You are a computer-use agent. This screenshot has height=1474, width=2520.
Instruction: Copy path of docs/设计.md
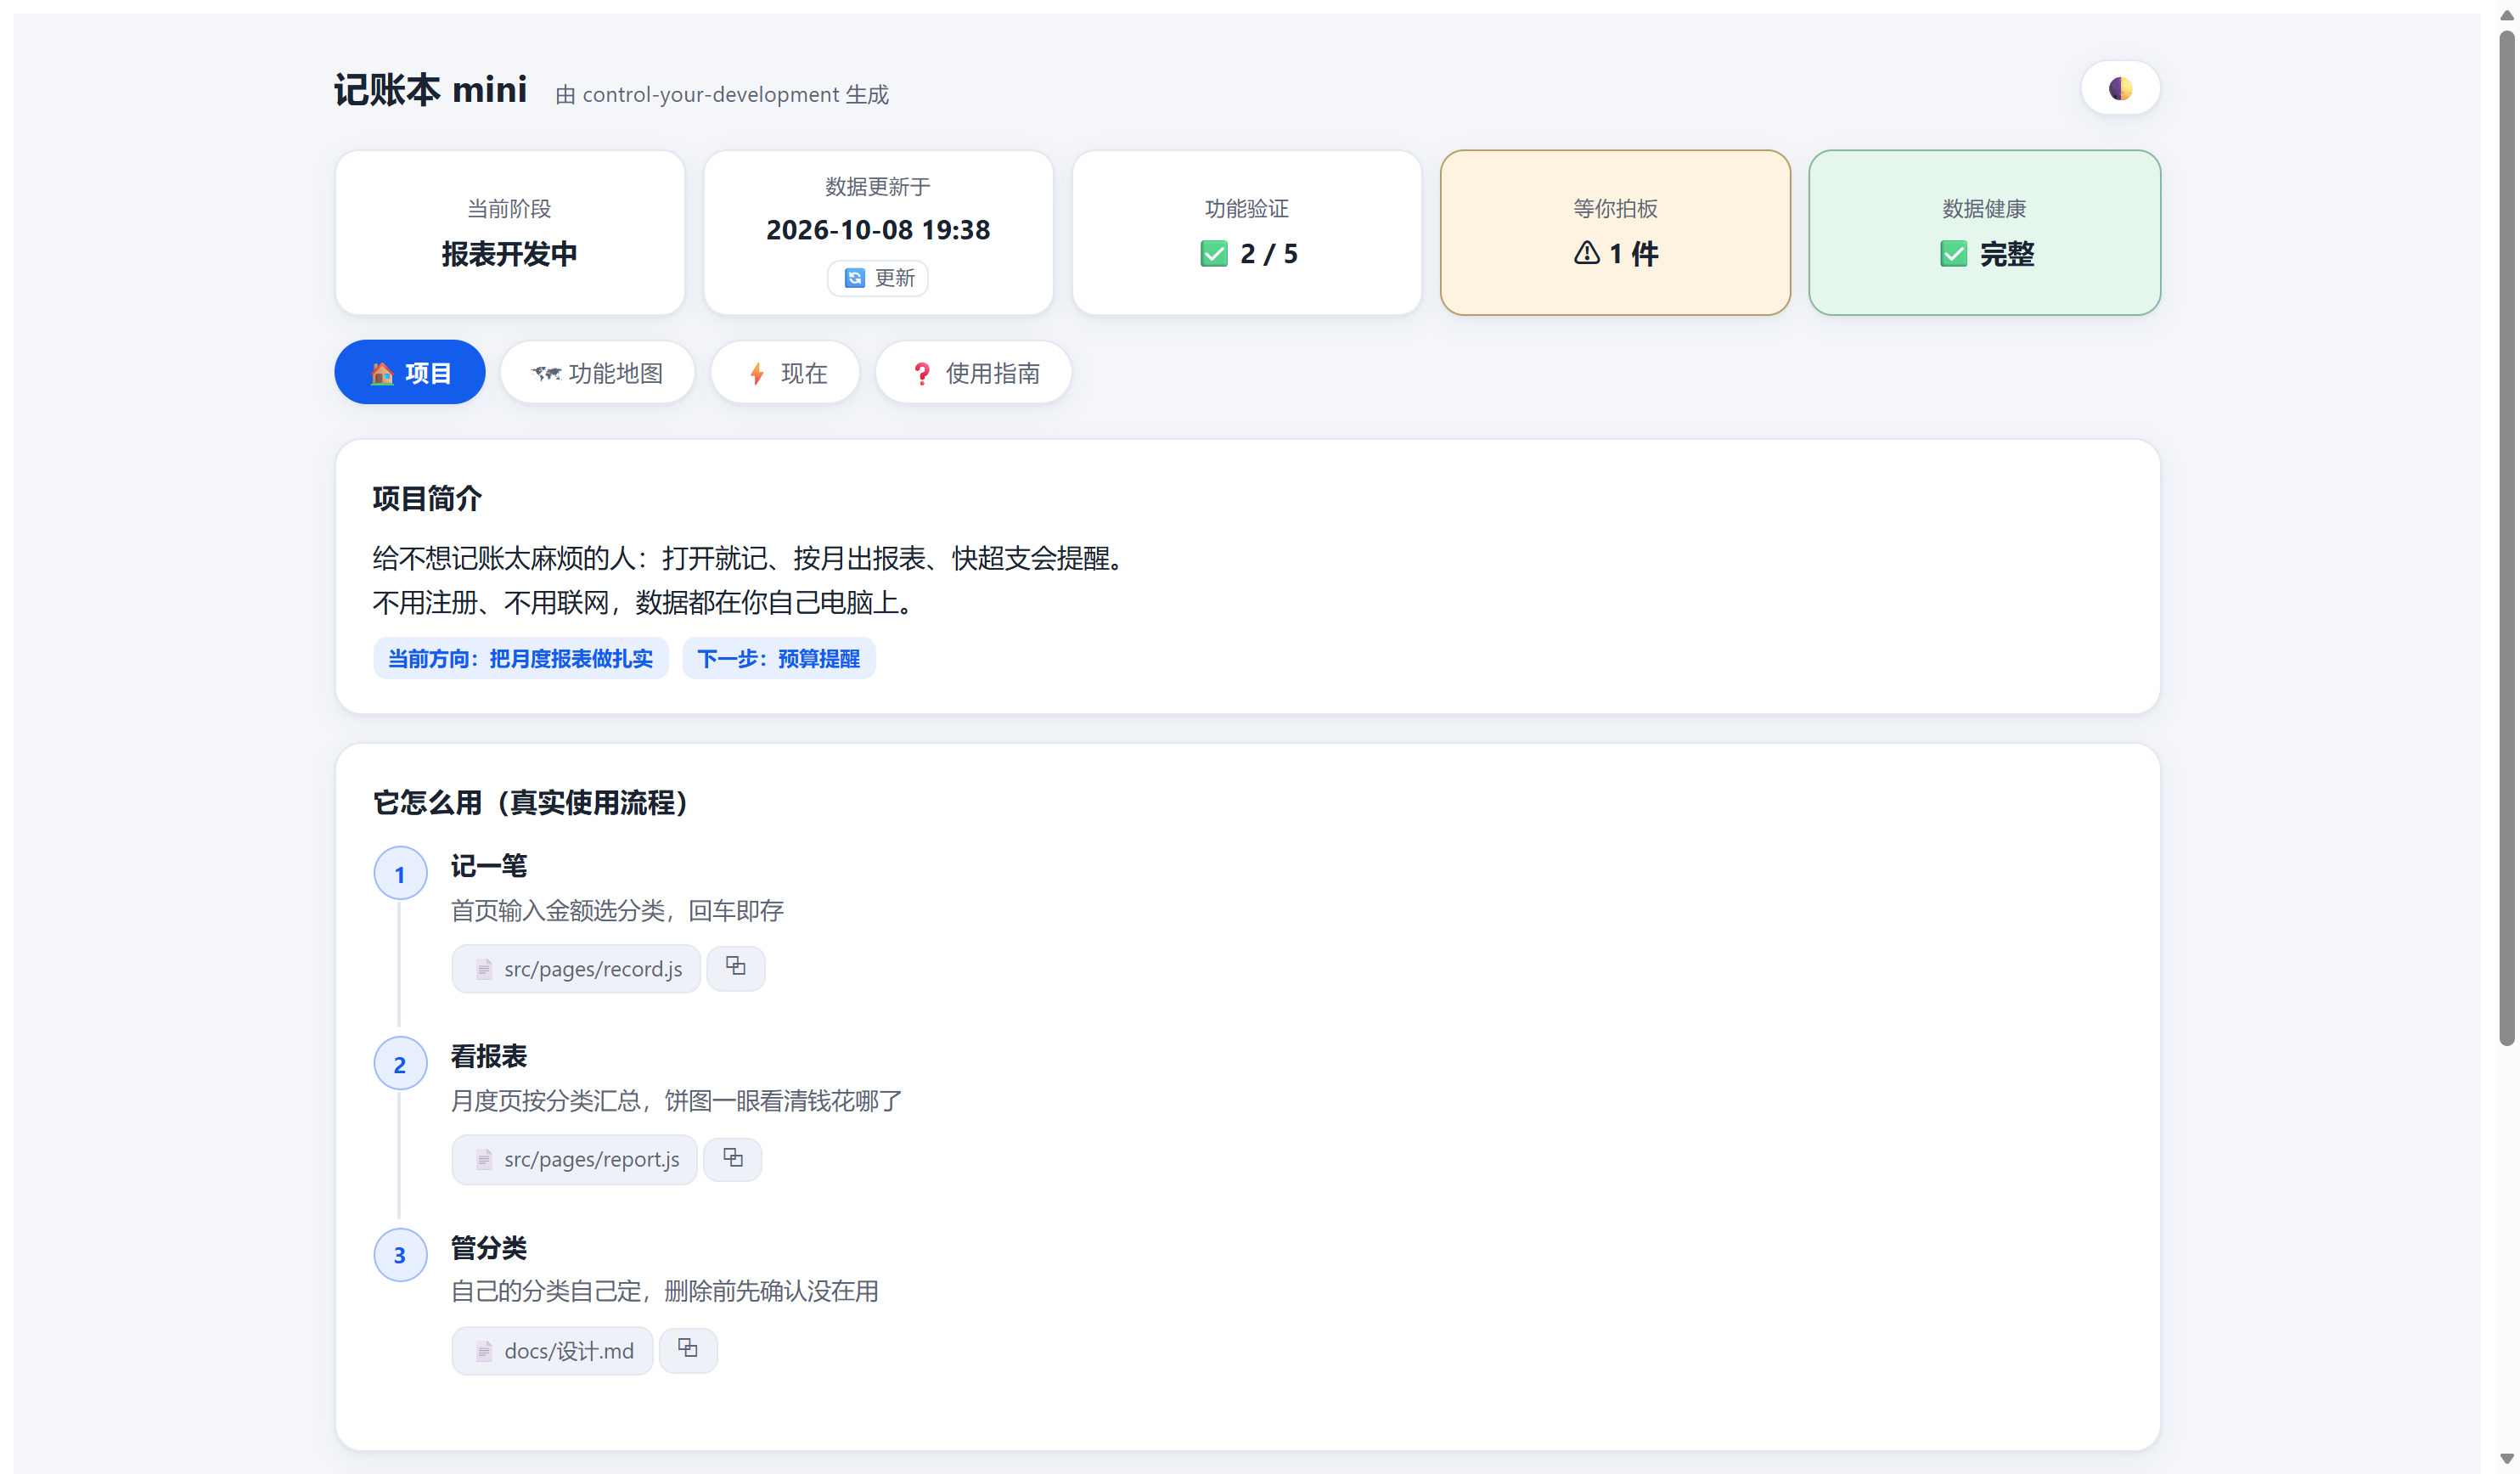pyautogui.click(x=688, y=1350)
